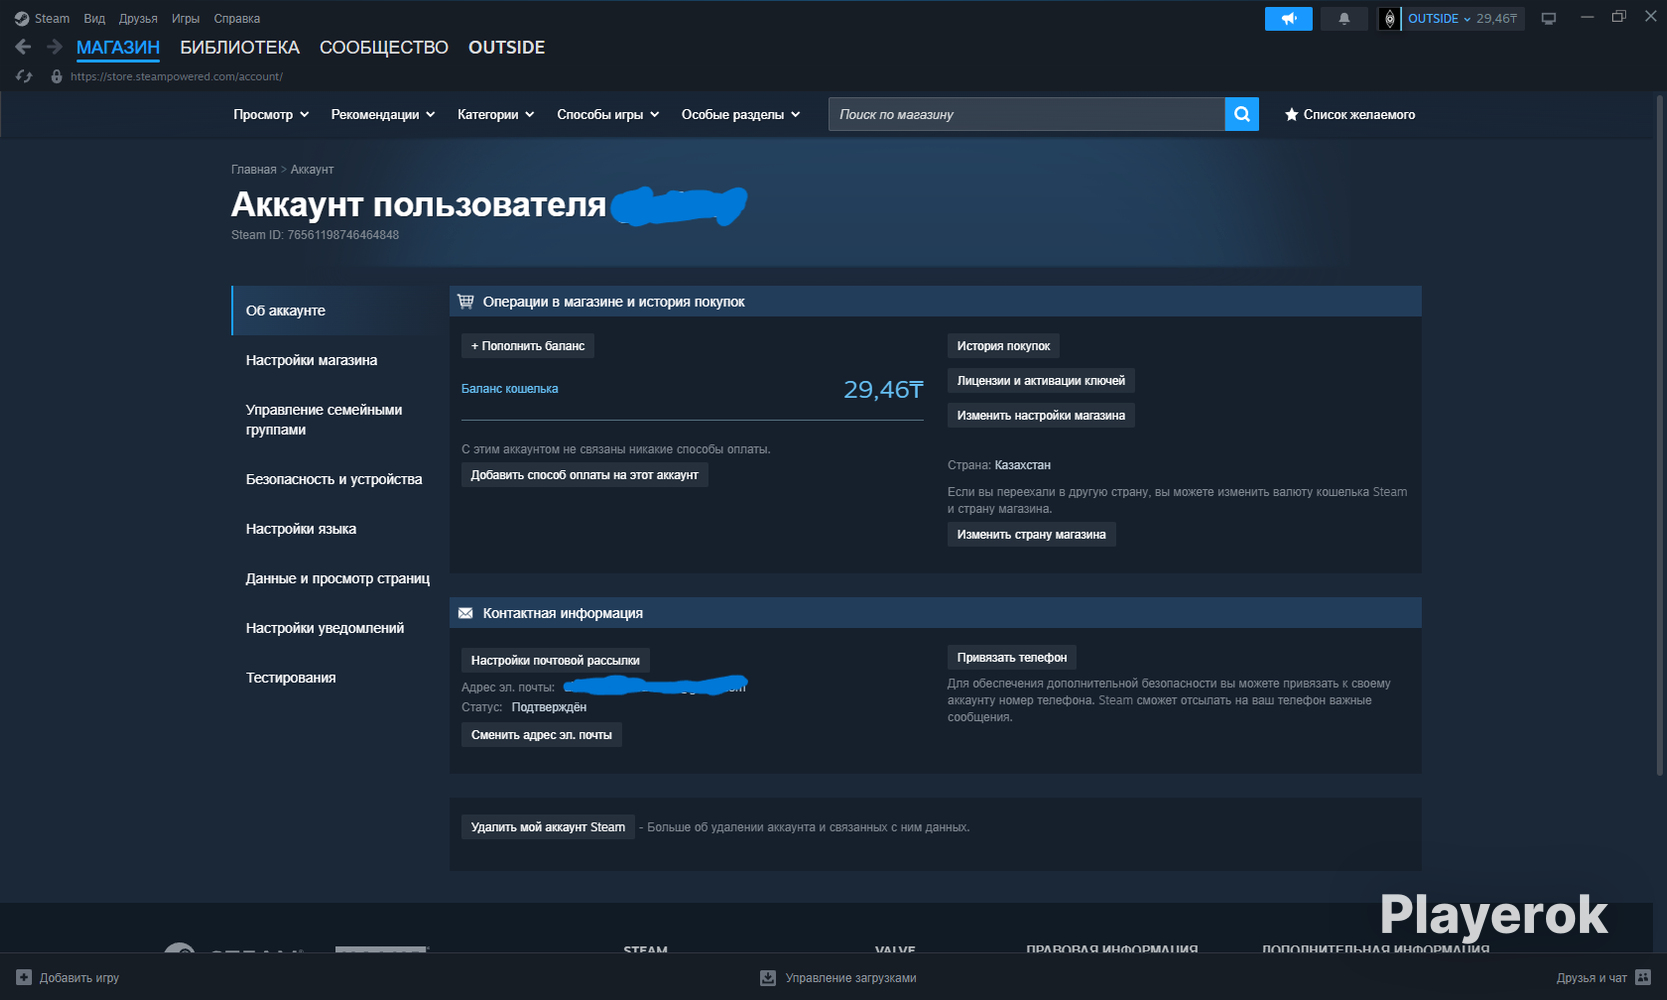1667x1000 pixels.
Task: Click Добавить способ оплаты на этот аккаунт
Action: [585, 475]
